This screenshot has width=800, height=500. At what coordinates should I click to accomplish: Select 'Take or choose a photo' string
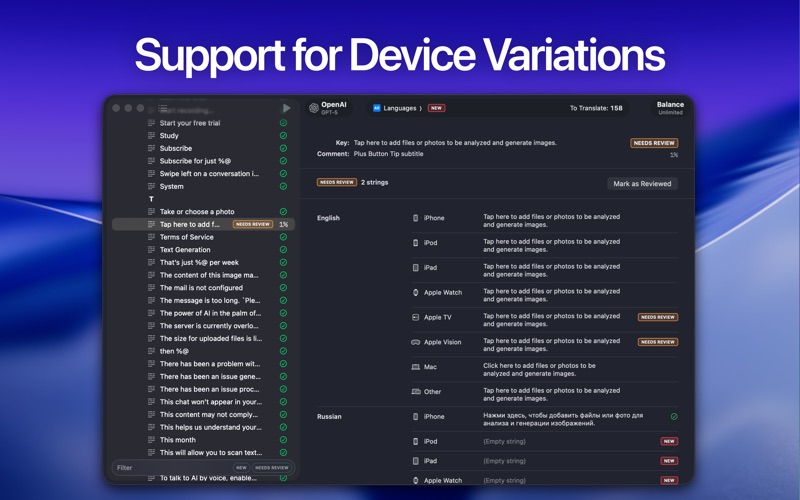[x=203, y=212]
